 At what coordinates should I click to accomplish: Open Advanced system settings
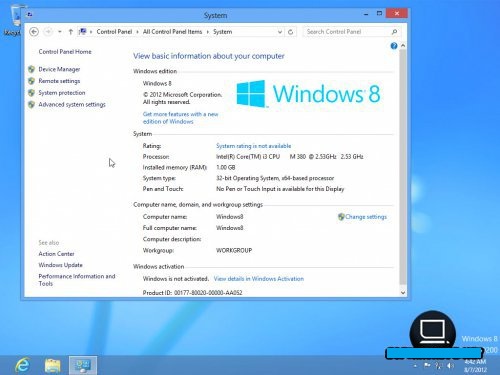pyautogui.click(x=72, y=105)
